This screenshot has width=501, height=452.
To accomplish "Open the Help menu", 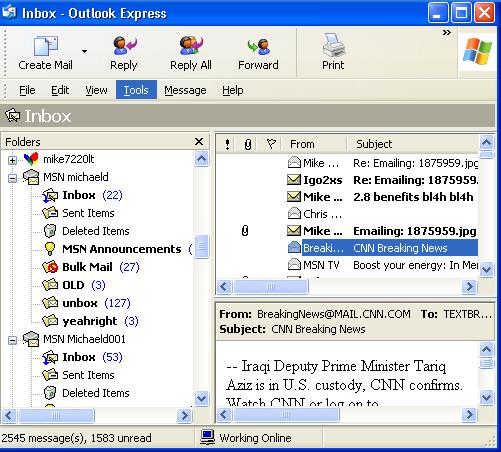I will [x=233, y=90].
